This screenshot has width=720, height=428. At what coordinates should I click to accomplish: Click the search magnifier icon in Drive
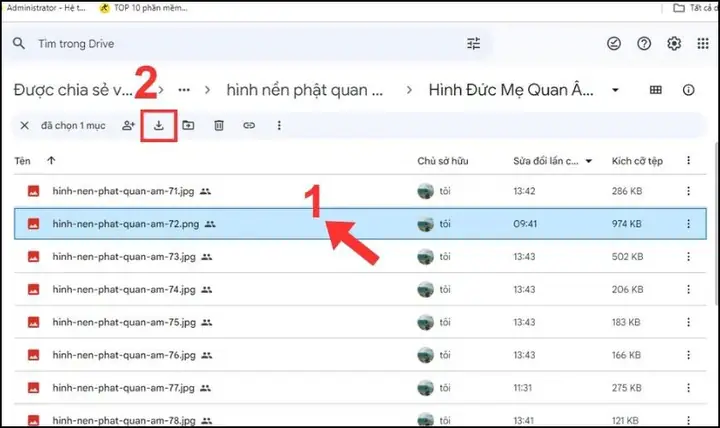click(19, 44)
